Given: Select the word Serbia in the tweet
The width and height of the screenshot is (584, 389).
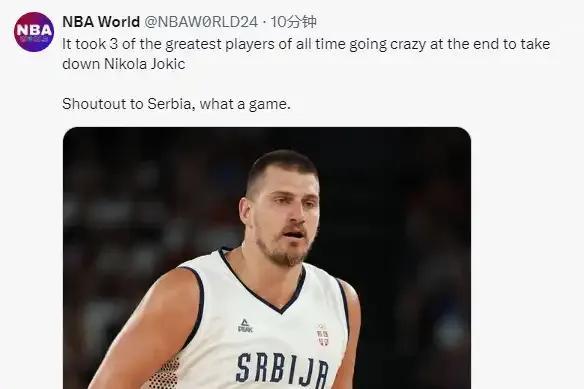Looking at the screenshot, I should point(169,104).
